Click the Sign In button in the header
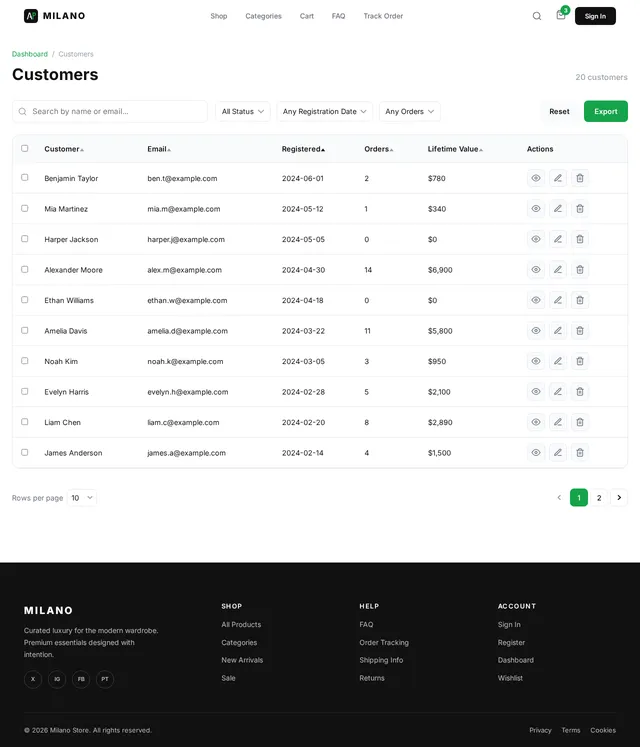The height and width of the screenshot is (747, 640). click(595, 16)
